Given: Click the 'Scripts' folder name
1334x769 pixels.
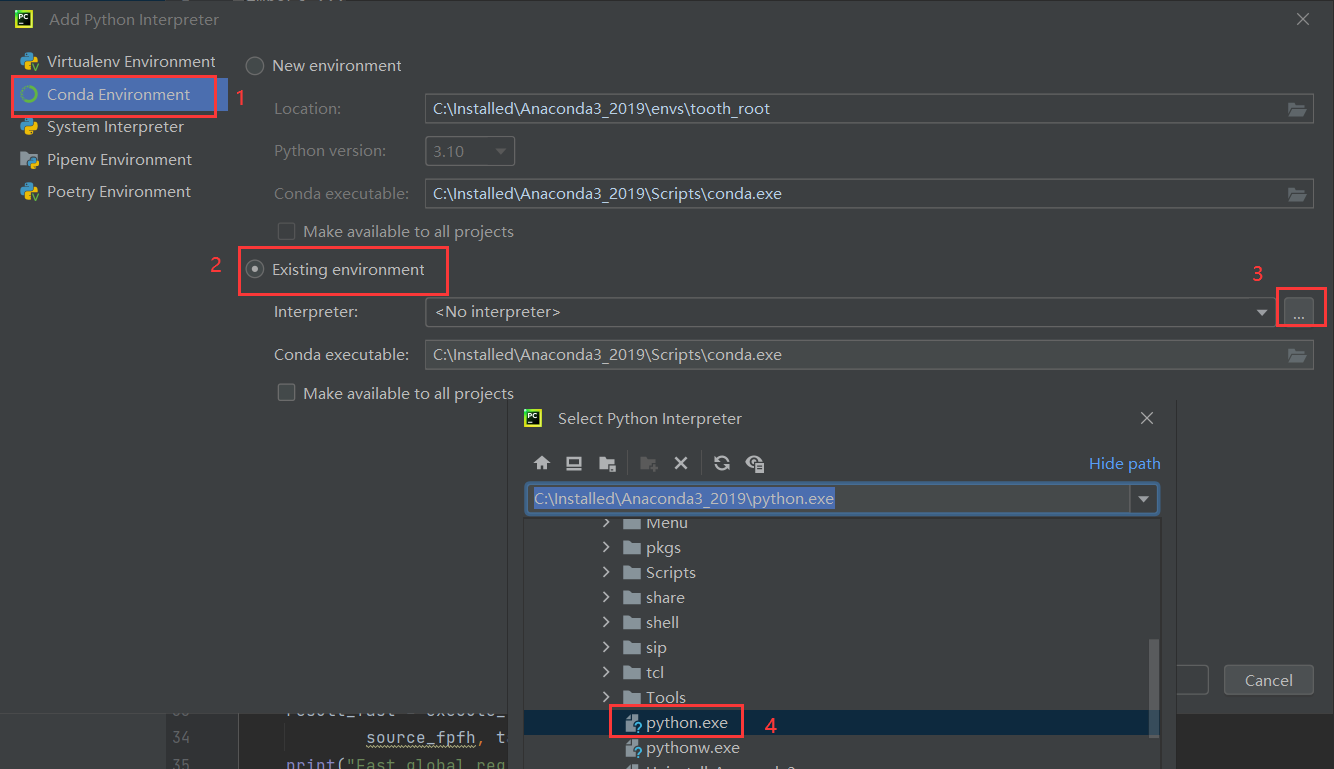Looking at the screenshot, I should tap(671, 572).
